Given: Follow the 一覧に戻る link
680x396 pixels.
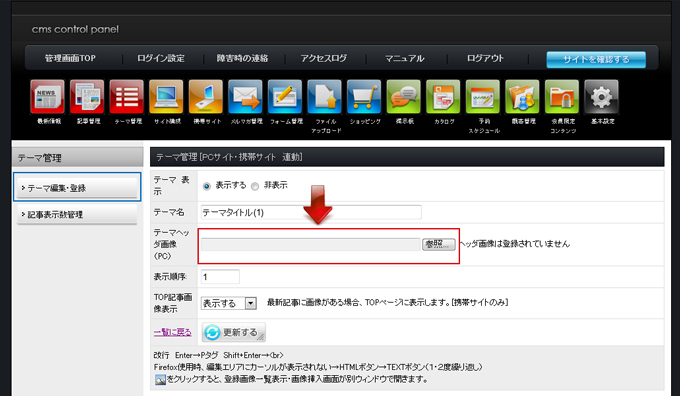Looking at the screenshot, I should point(173,332).
